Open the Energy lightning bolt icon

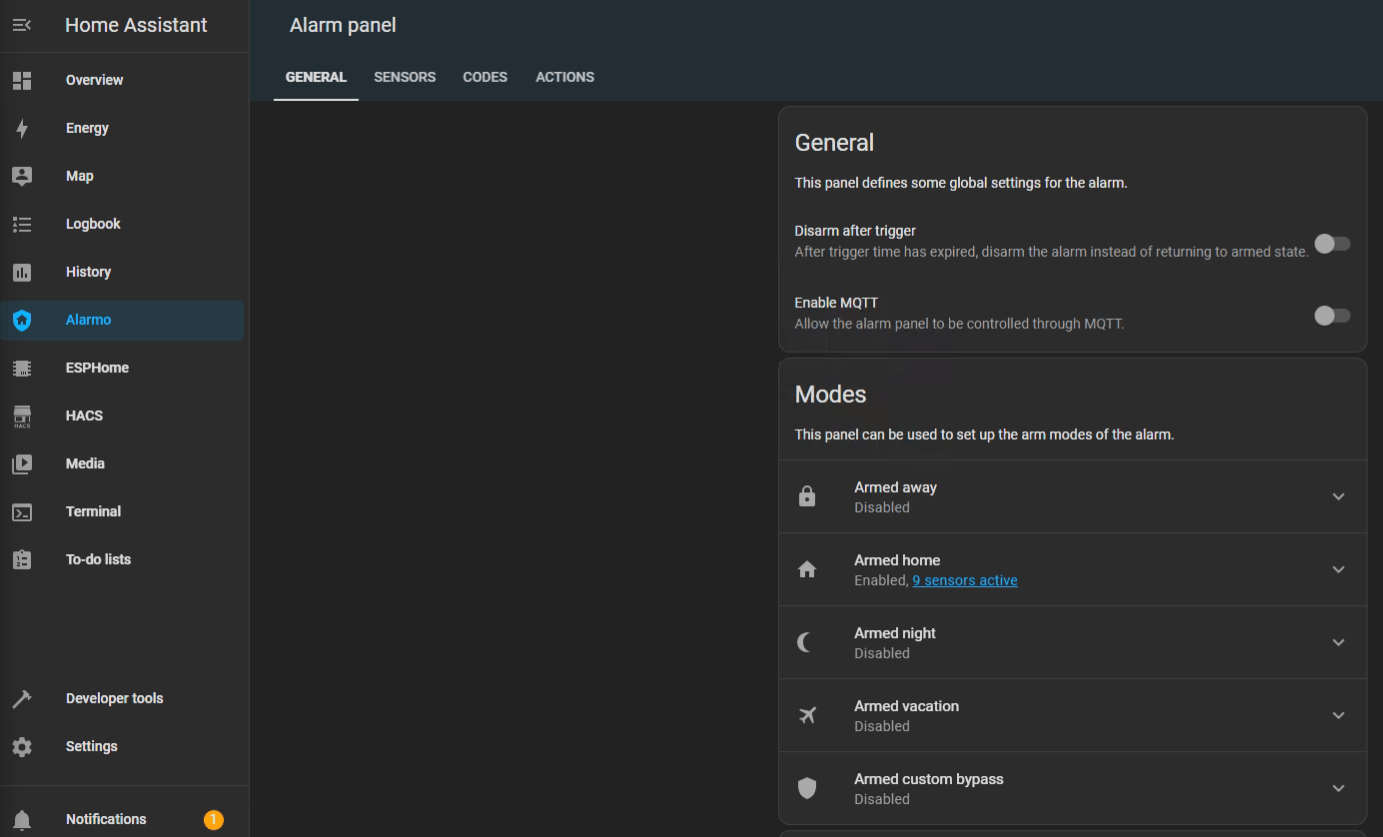coord(22,128)
